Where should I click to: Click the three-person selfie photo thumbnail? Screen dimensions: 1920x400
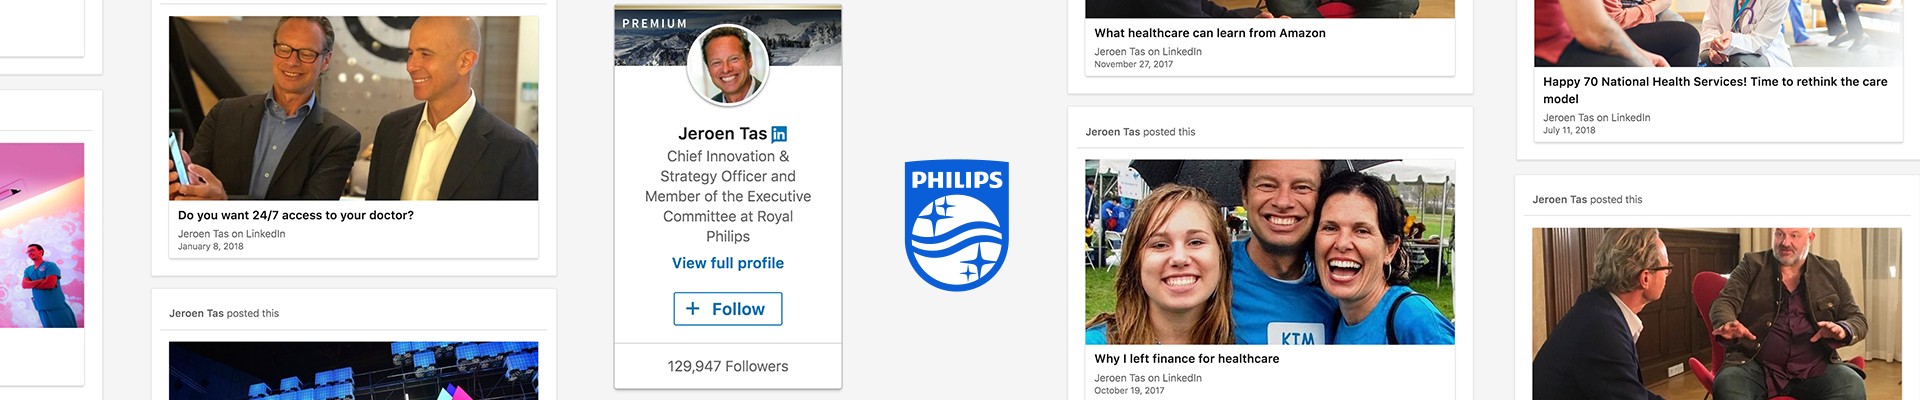pos(1269,252)
